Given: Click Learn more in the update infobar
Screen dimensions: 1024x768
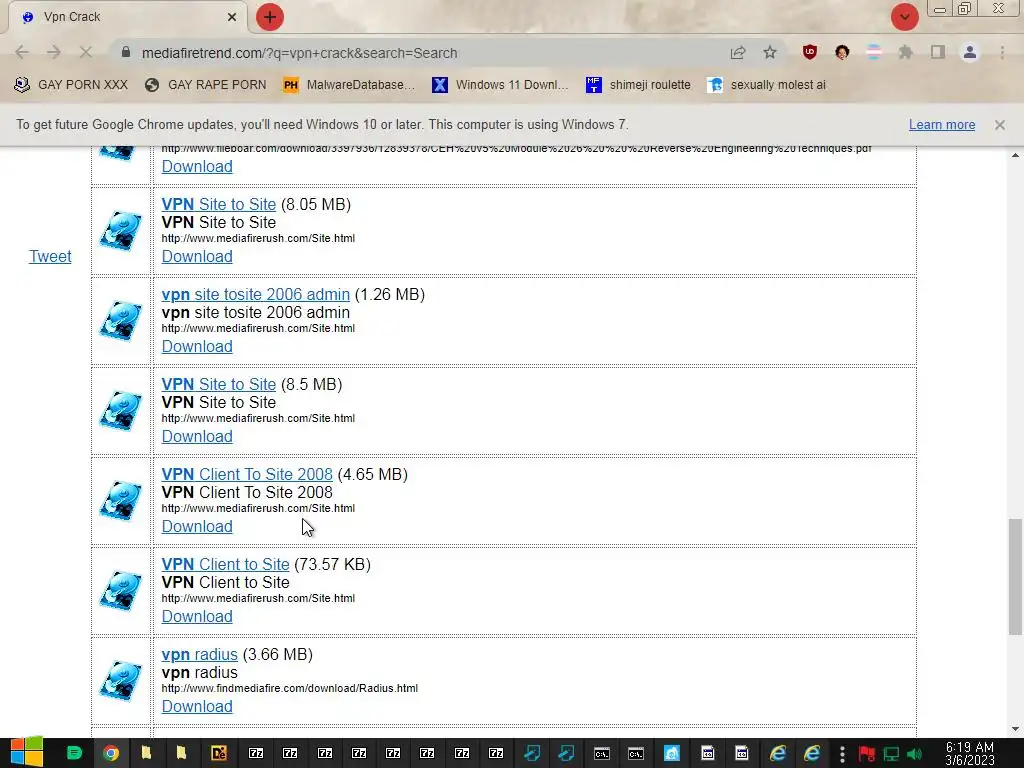Looking at the screenshot, I should [x=942, y=124].
